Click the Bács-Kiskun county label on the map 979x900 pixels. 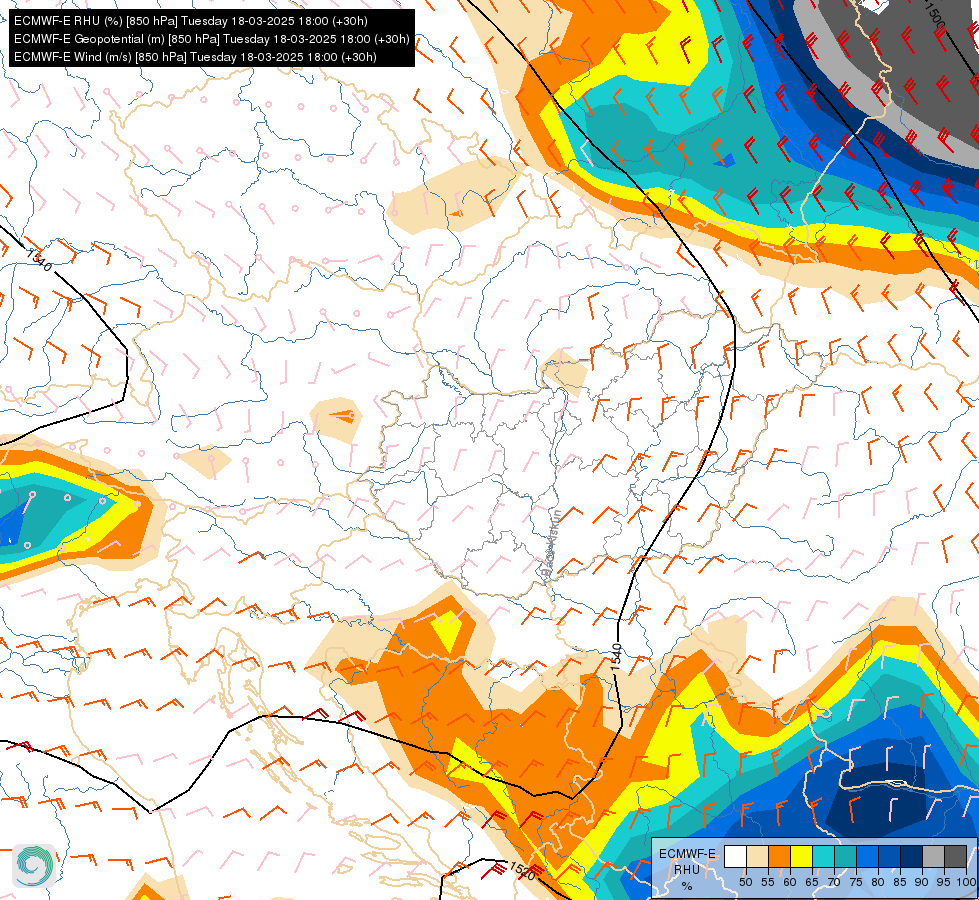(x=550, y=542)
